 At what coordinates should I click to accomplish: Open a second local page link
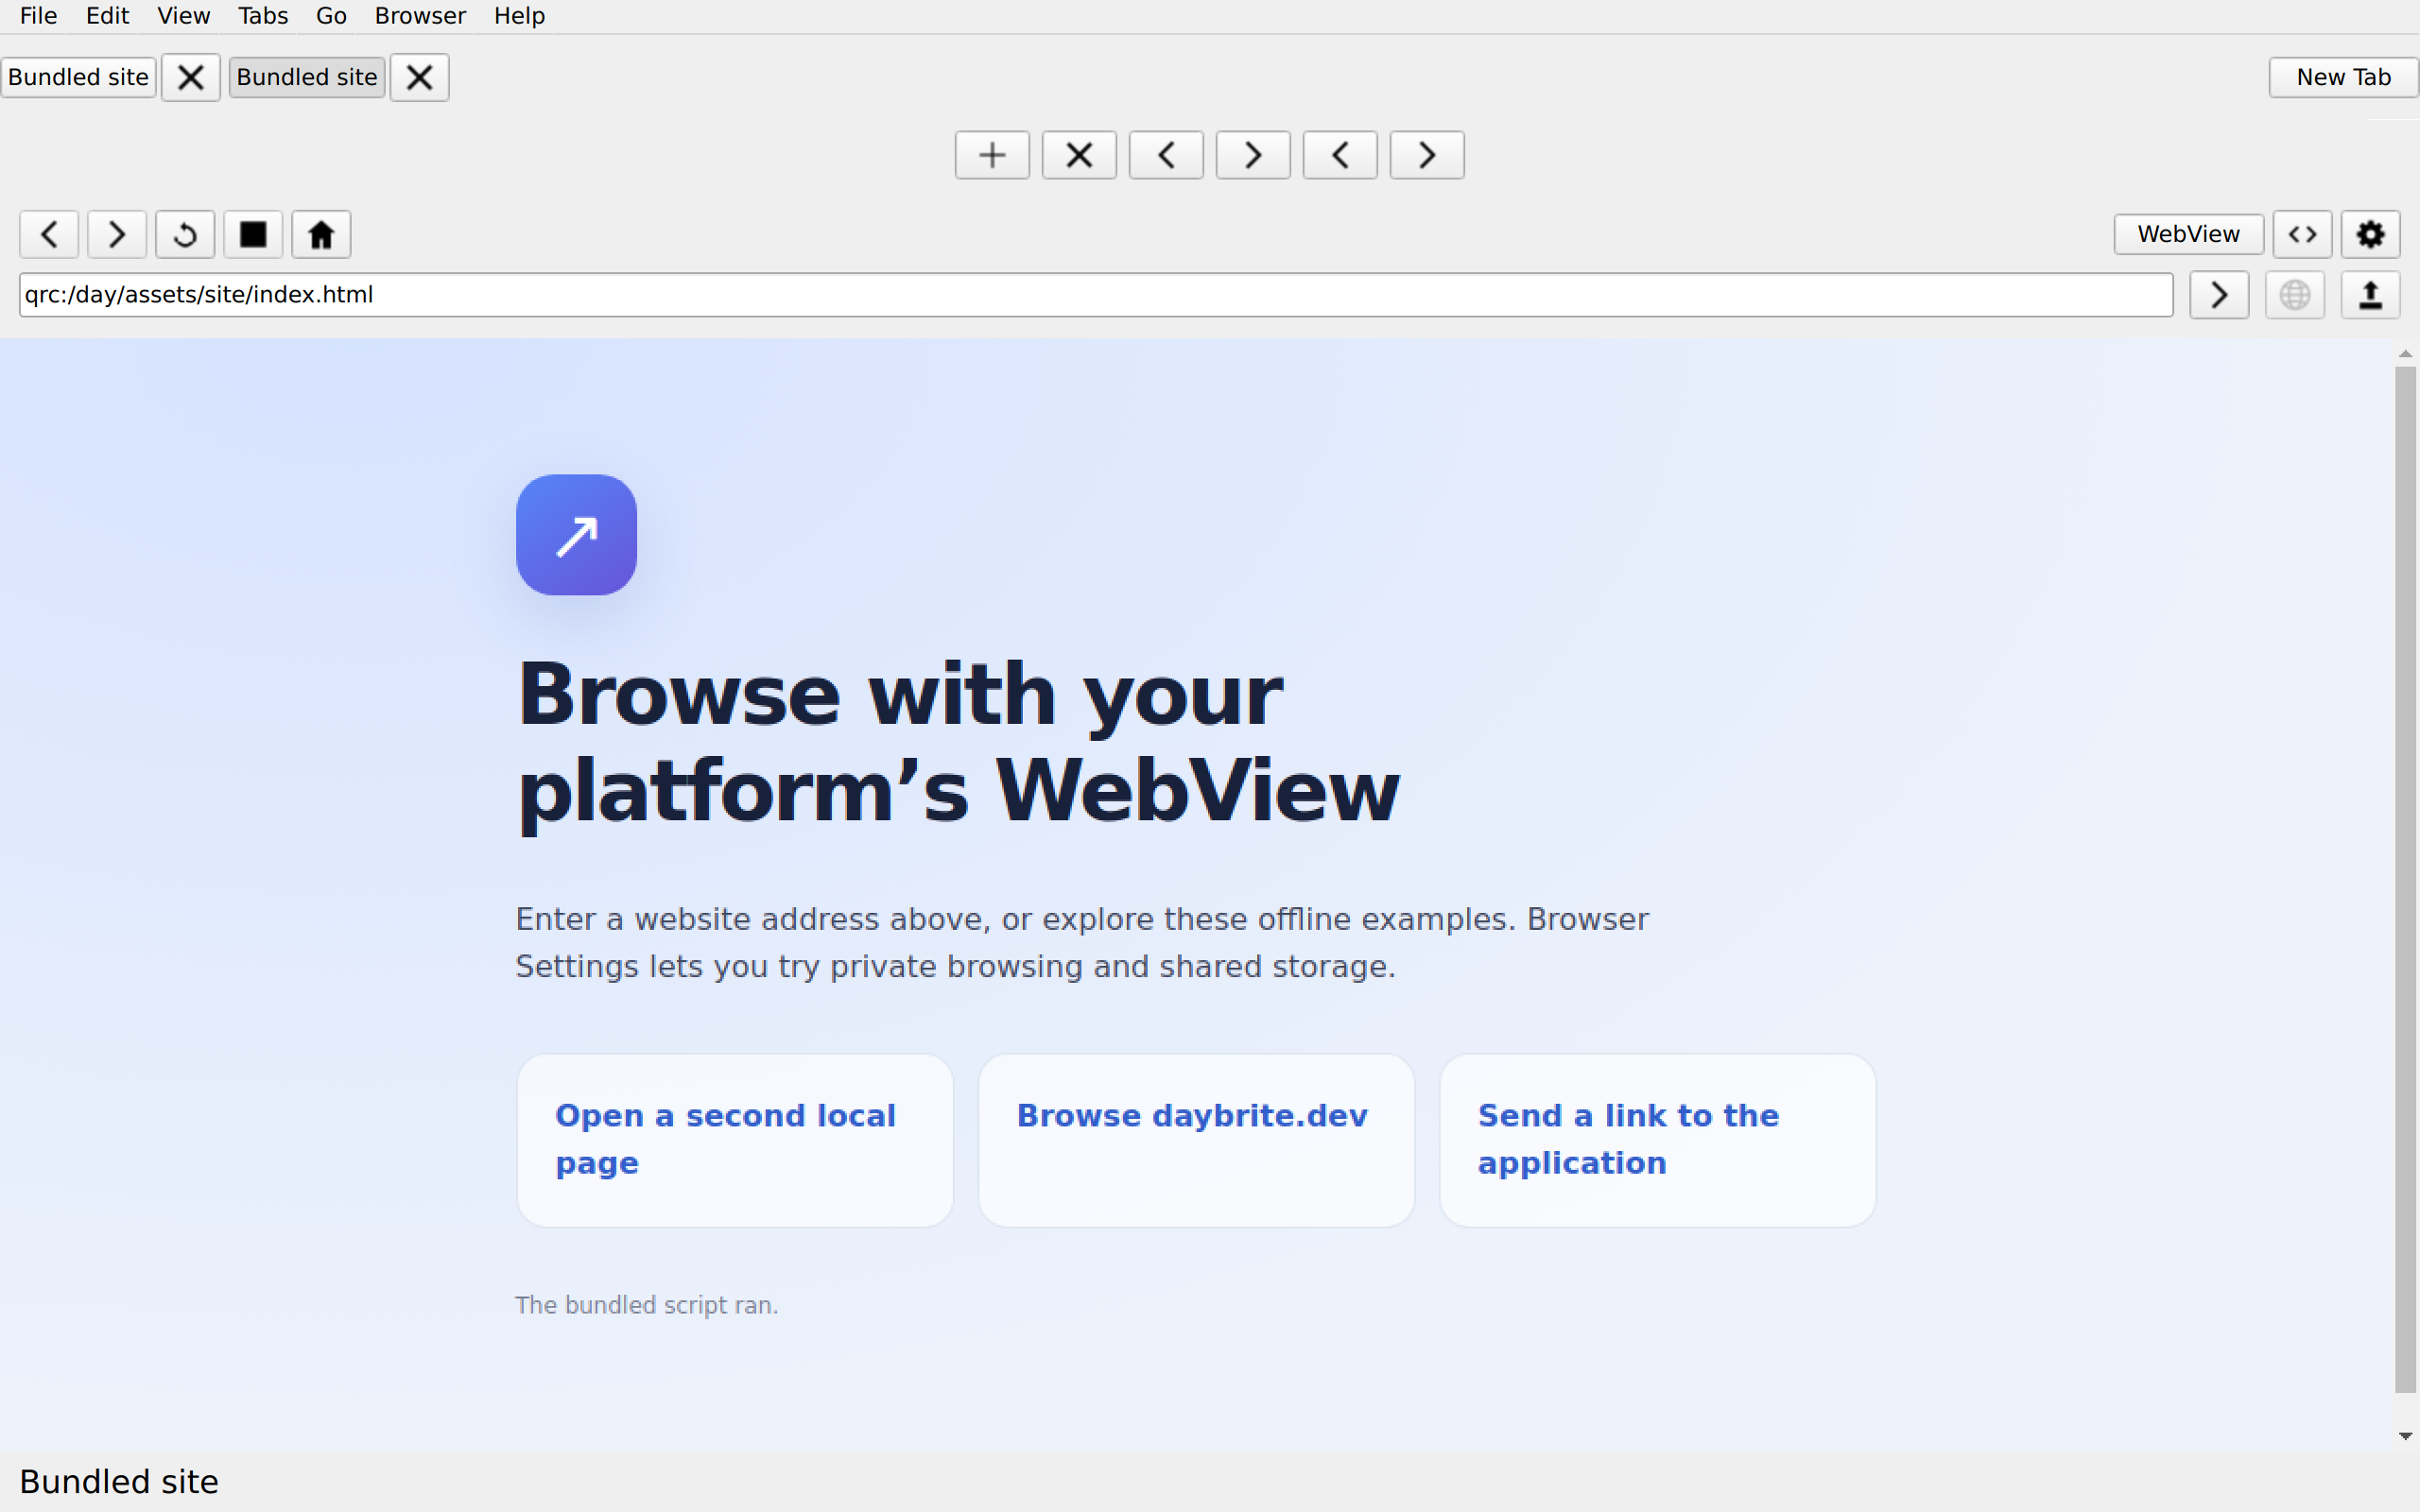(735, 1140)
